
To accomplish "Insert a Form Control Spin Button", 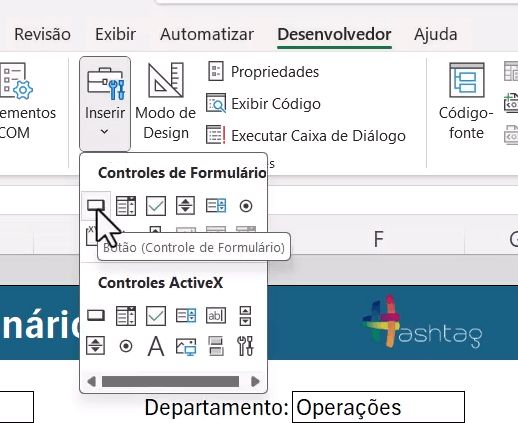I will pos(186,205).
